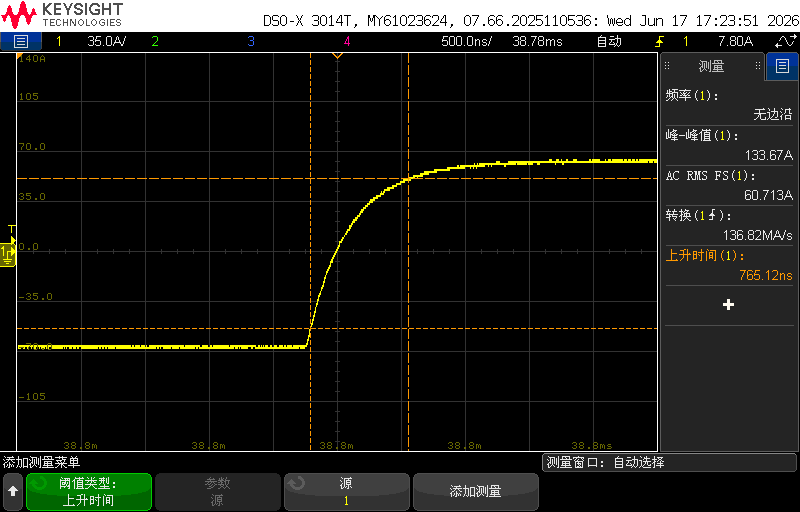Click the 136.82MA/s slew rate value
Image resolution: width=800 pixels, height=512 pixels.
[757, 235]
